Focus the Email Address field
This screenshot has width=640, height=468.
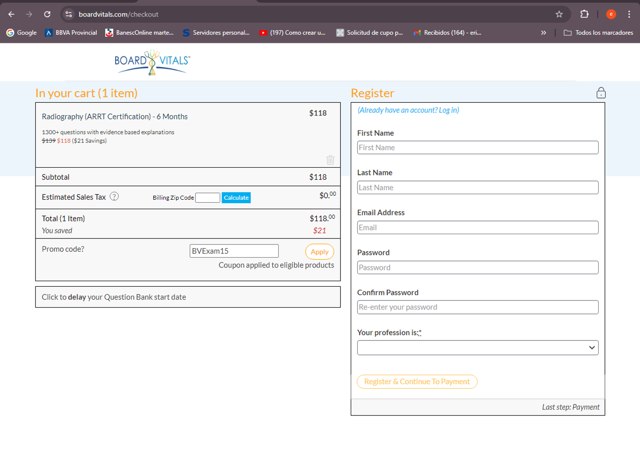pyautogui.click(x=478, y=228)
